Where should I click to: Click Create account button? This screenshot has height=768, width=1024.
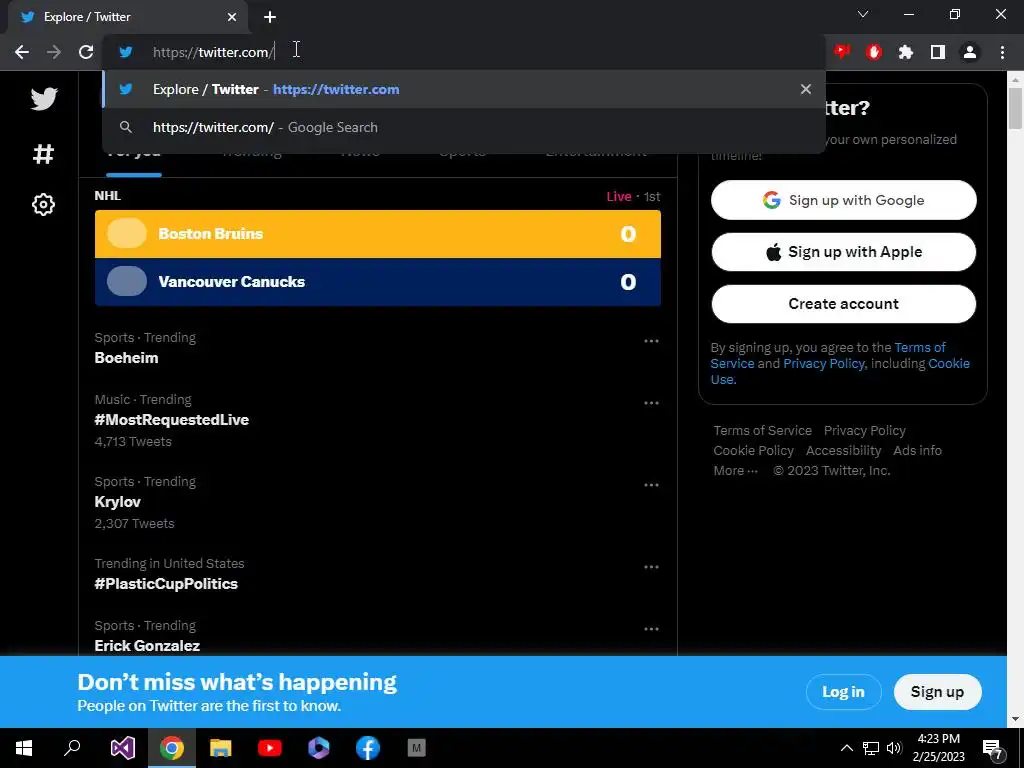point(843,304)
